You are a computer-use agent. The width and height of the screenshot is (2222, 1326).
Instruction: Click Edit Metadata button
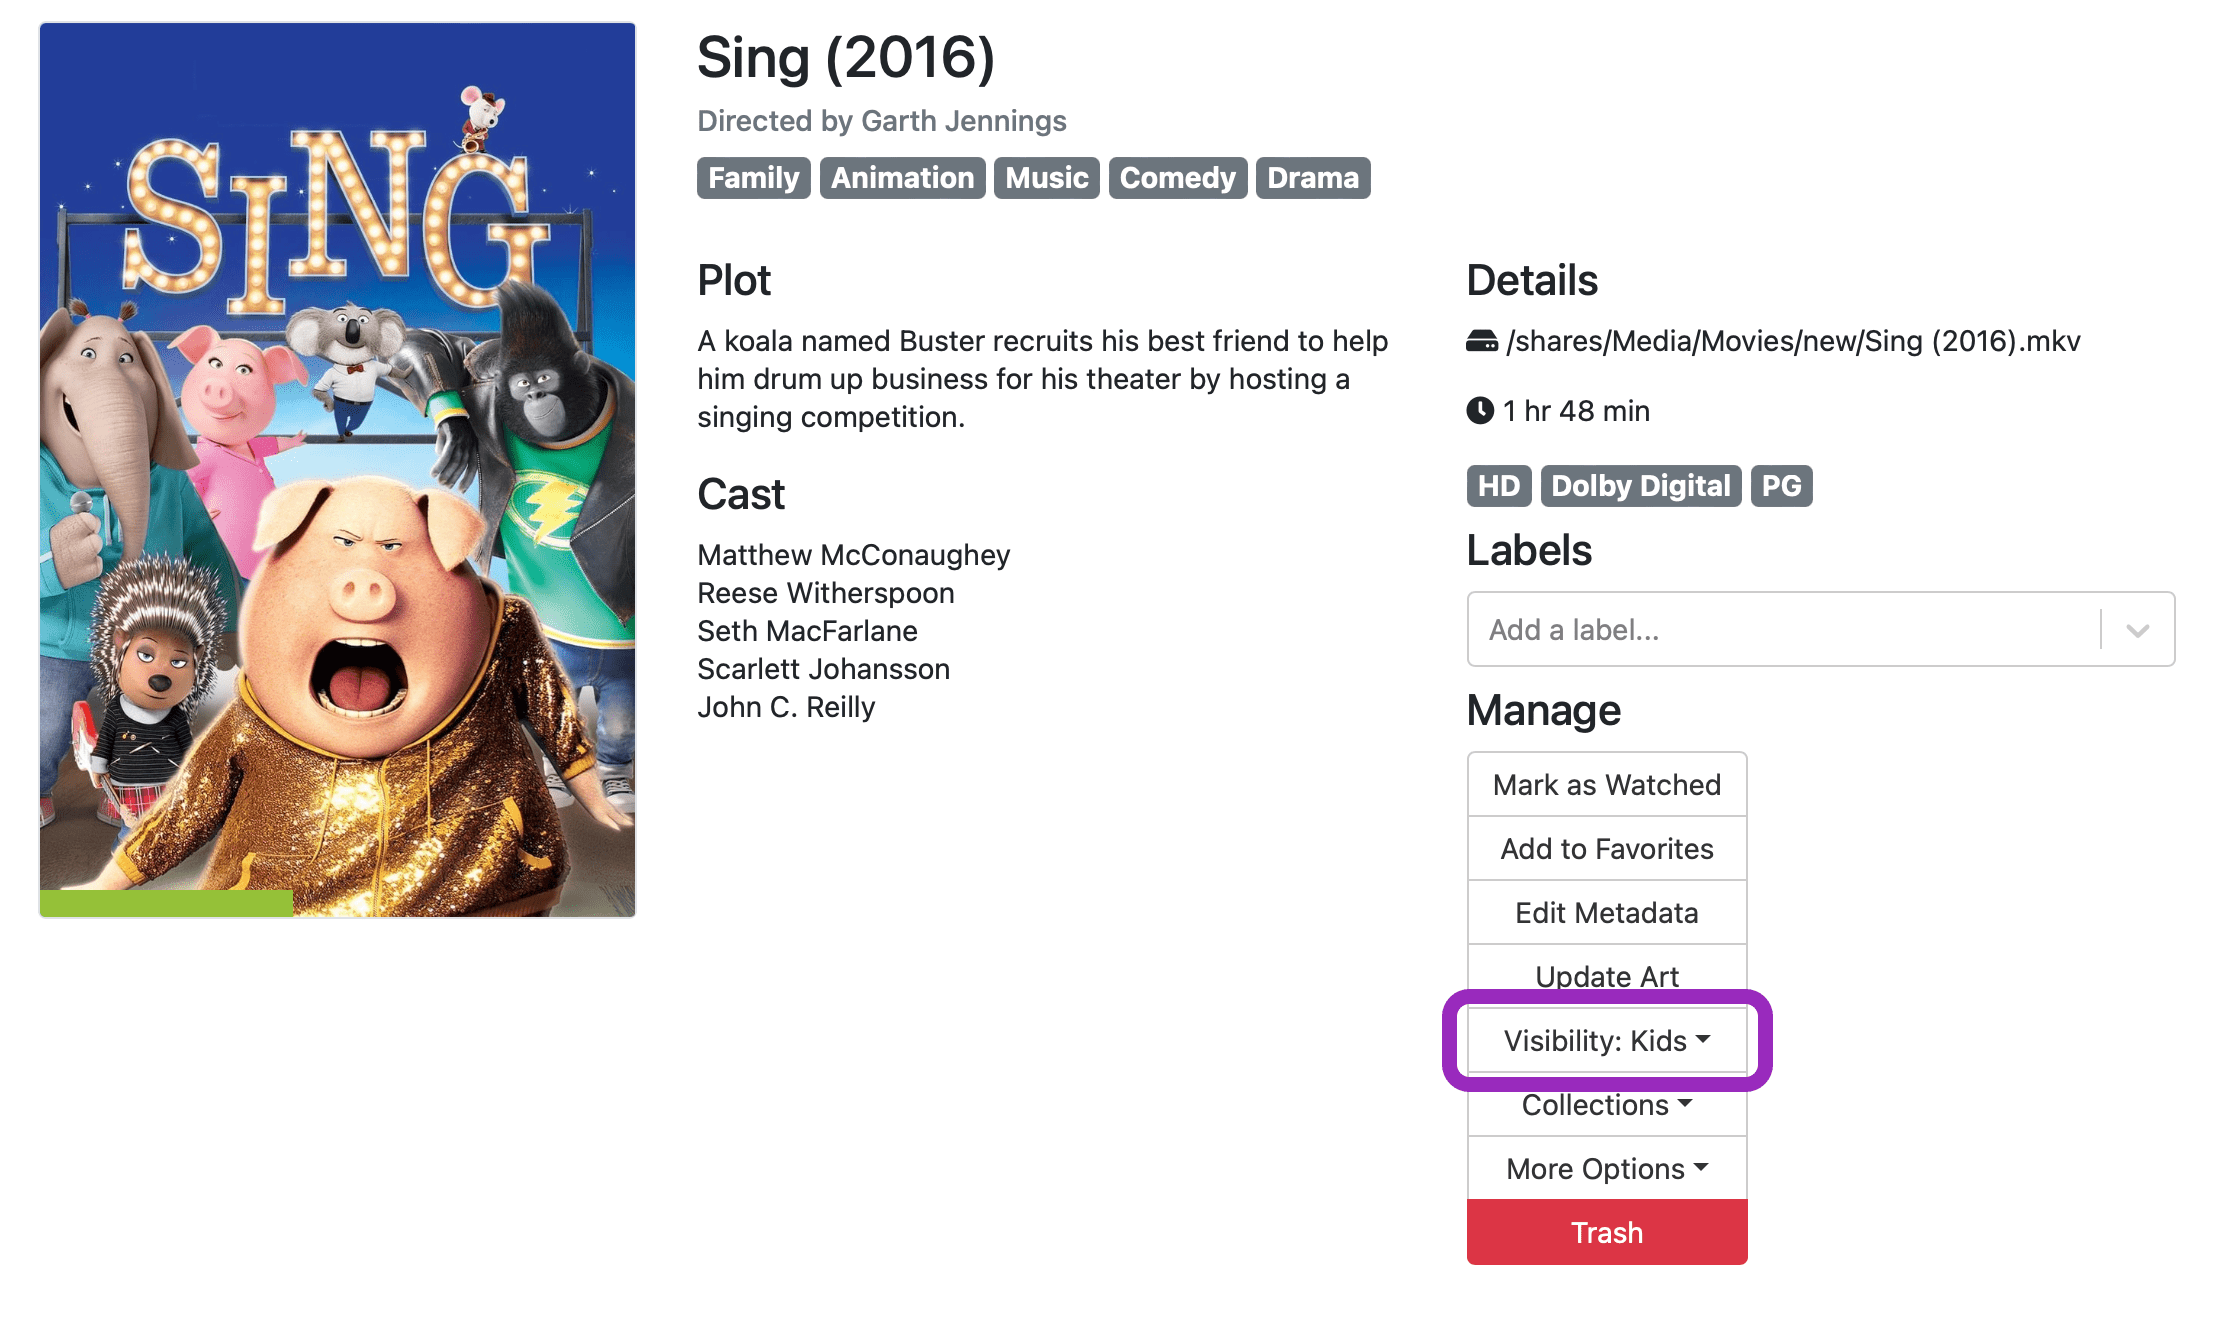point(1606,913)
